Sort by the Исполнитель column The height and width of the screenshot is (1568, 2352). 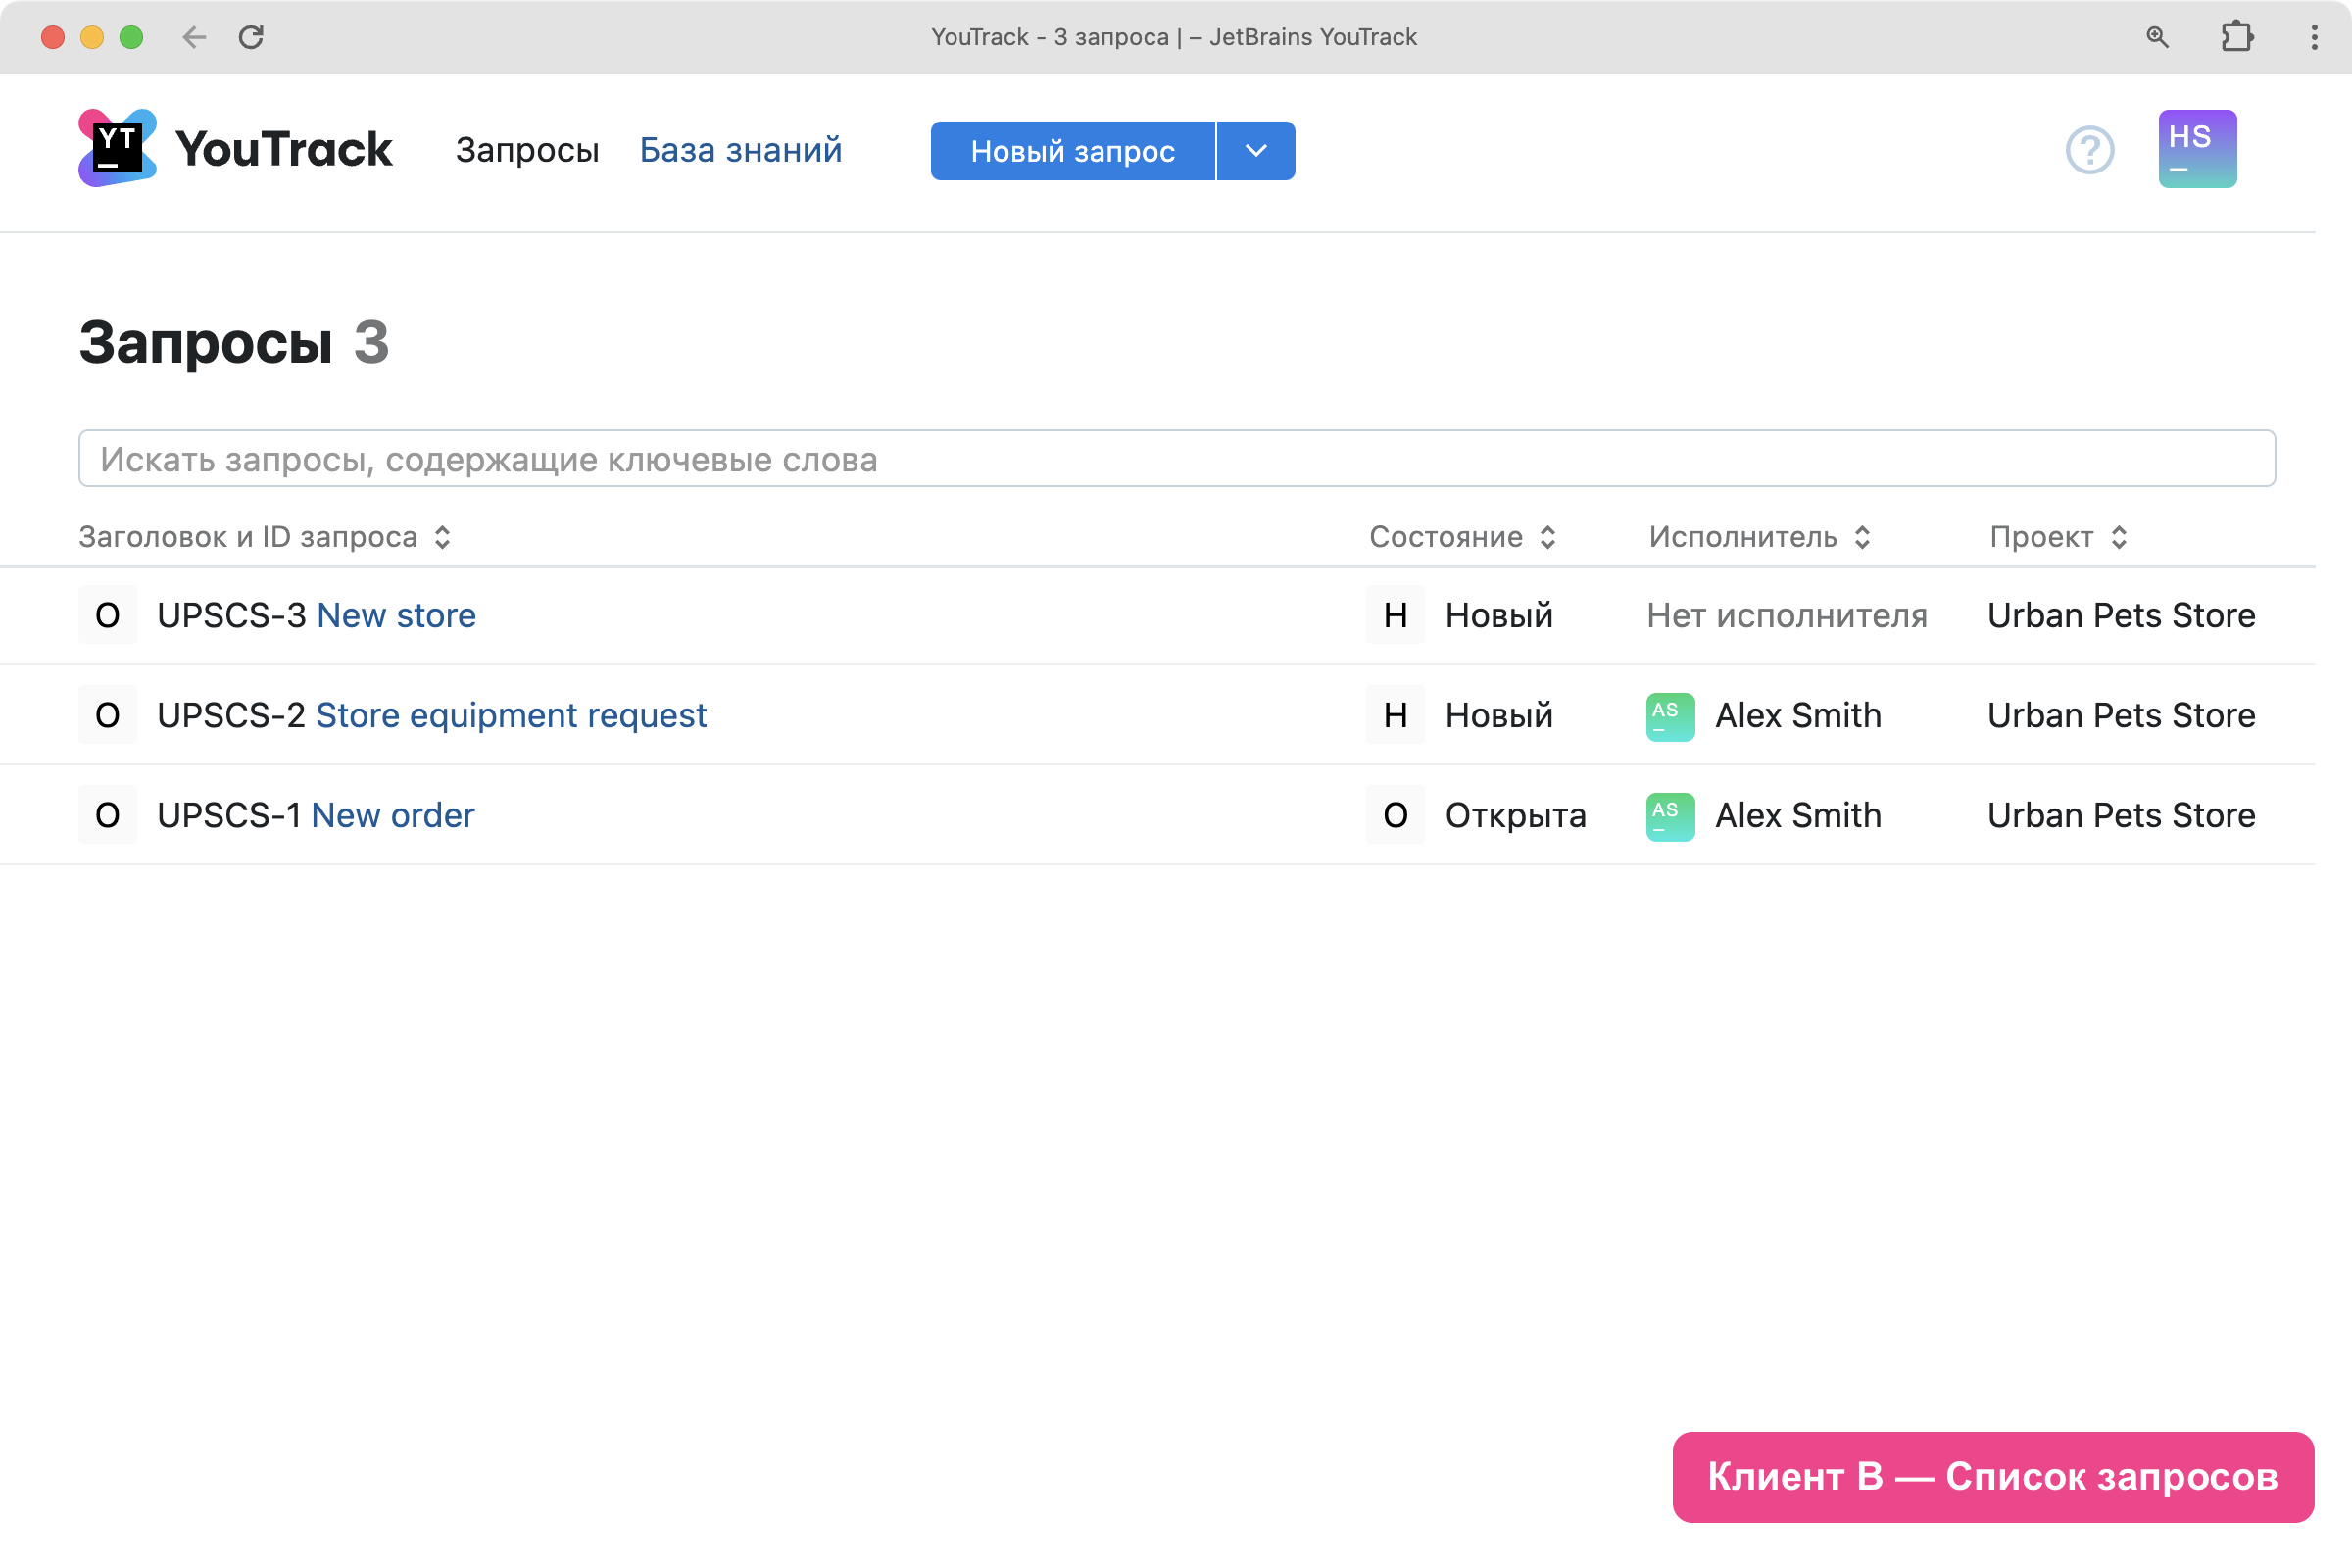(1758, 537)
